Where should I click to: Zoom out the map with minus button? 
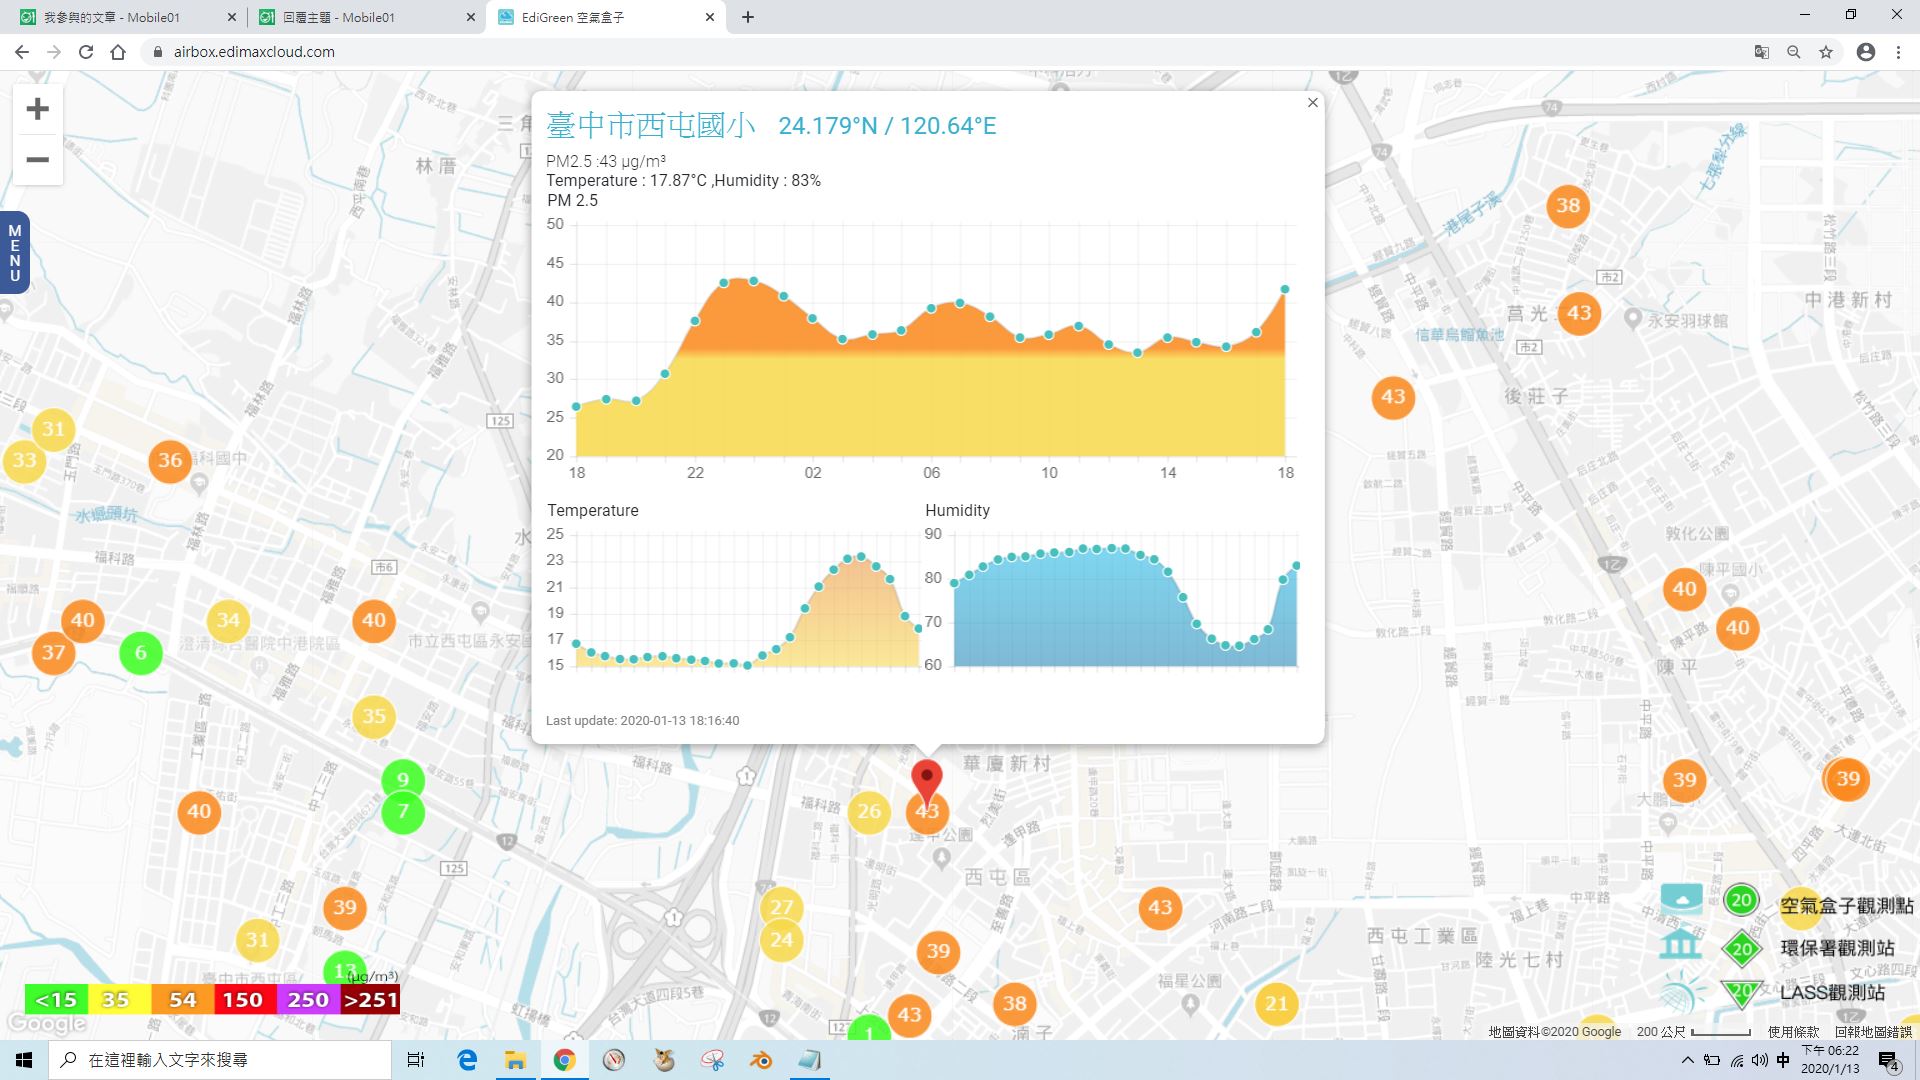pos(37,160)
